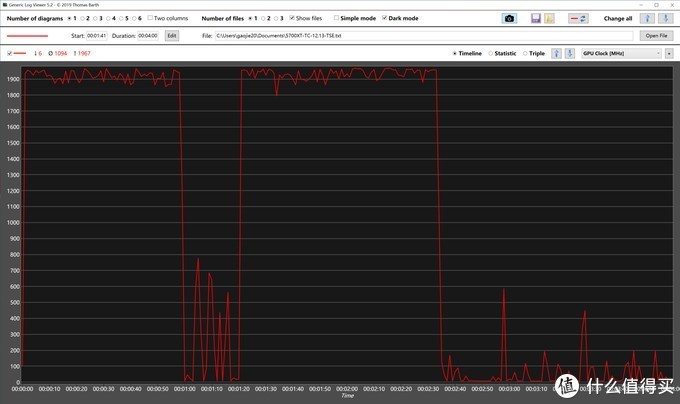Set Number of files to 1
Viewport: 680px width, 404px height.
click(250, 18)
